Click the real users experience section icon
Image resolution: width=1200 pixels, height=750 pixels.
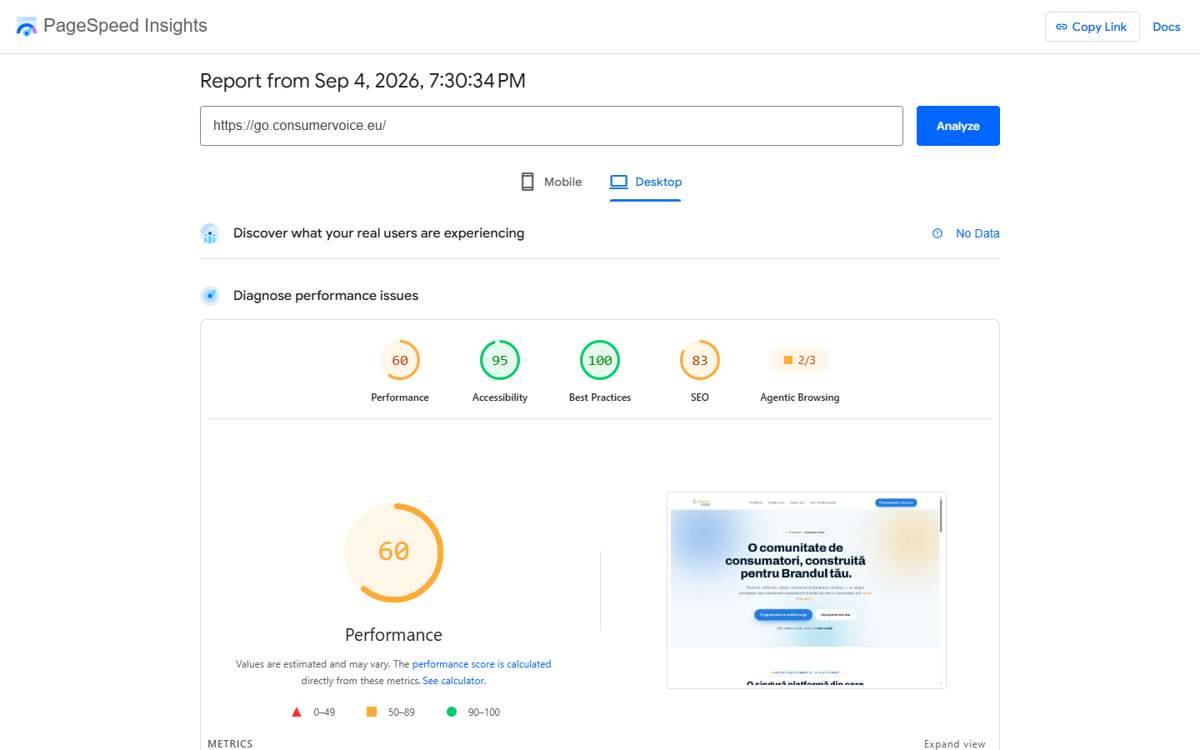tap(210, 234)
